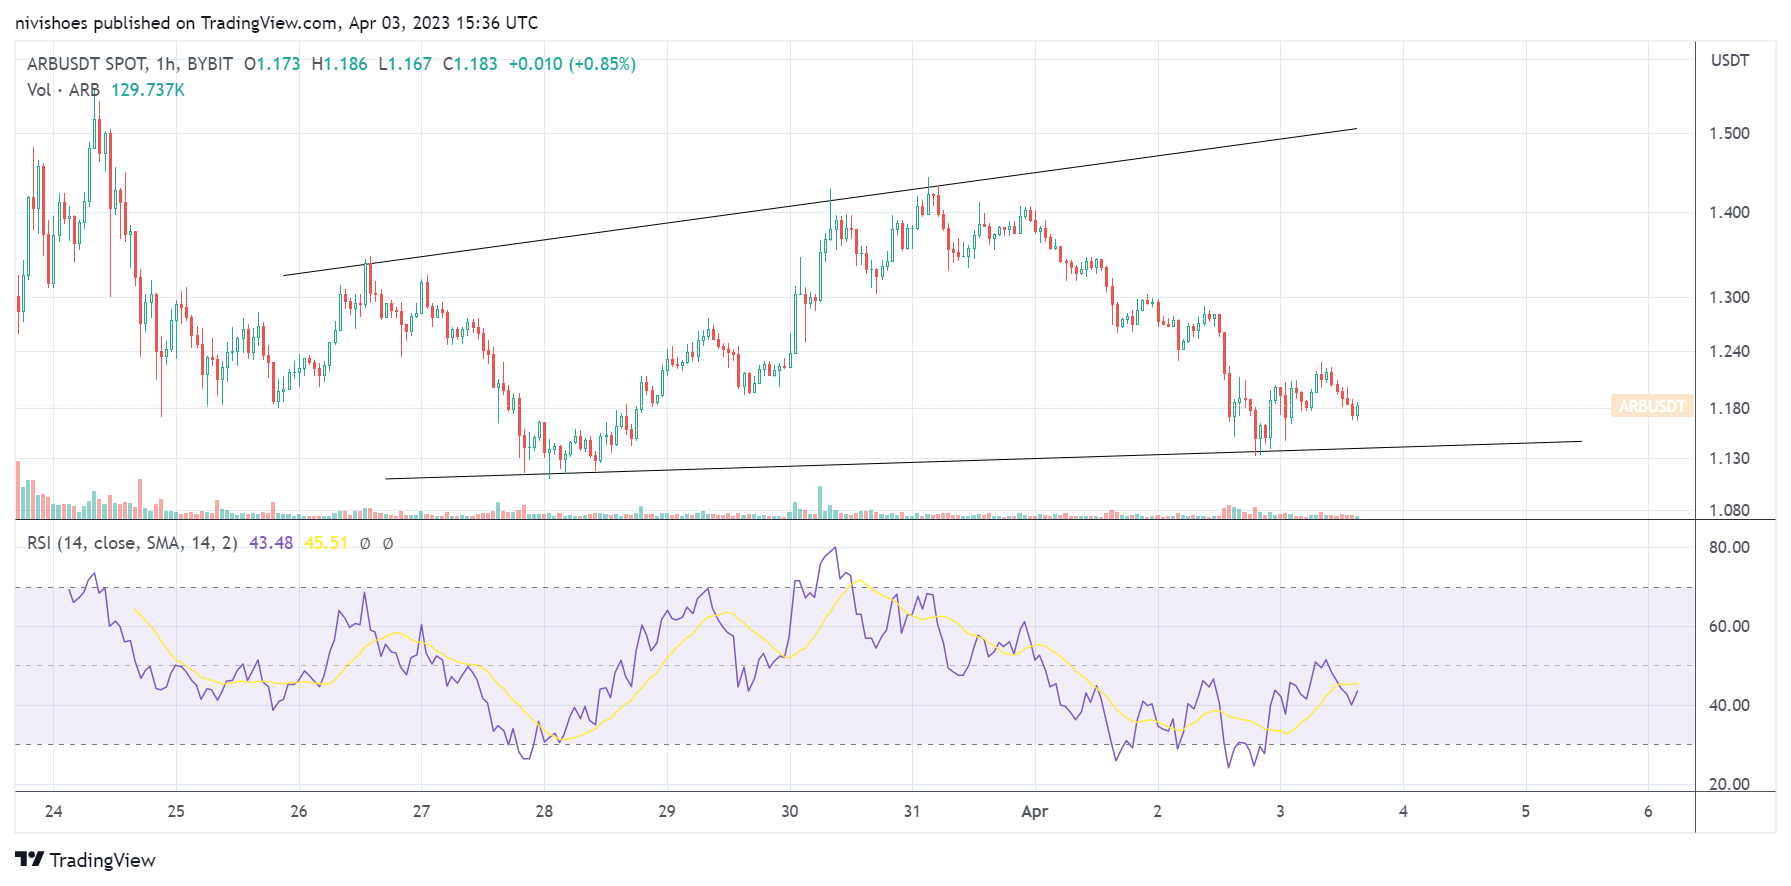Open the USDT currency label on price axis
This screenshot has width=1791, height=886.
(x=1729, y=60)
